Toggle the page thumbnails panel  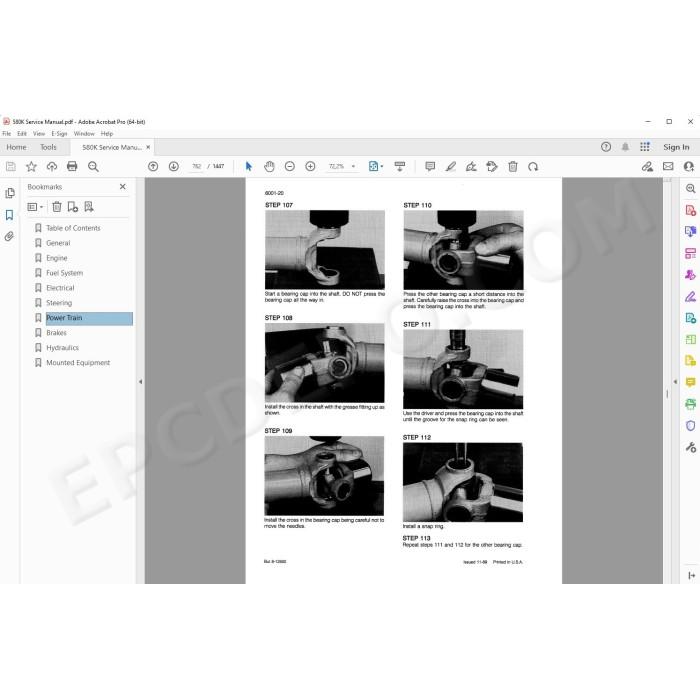tap(9, 193)
